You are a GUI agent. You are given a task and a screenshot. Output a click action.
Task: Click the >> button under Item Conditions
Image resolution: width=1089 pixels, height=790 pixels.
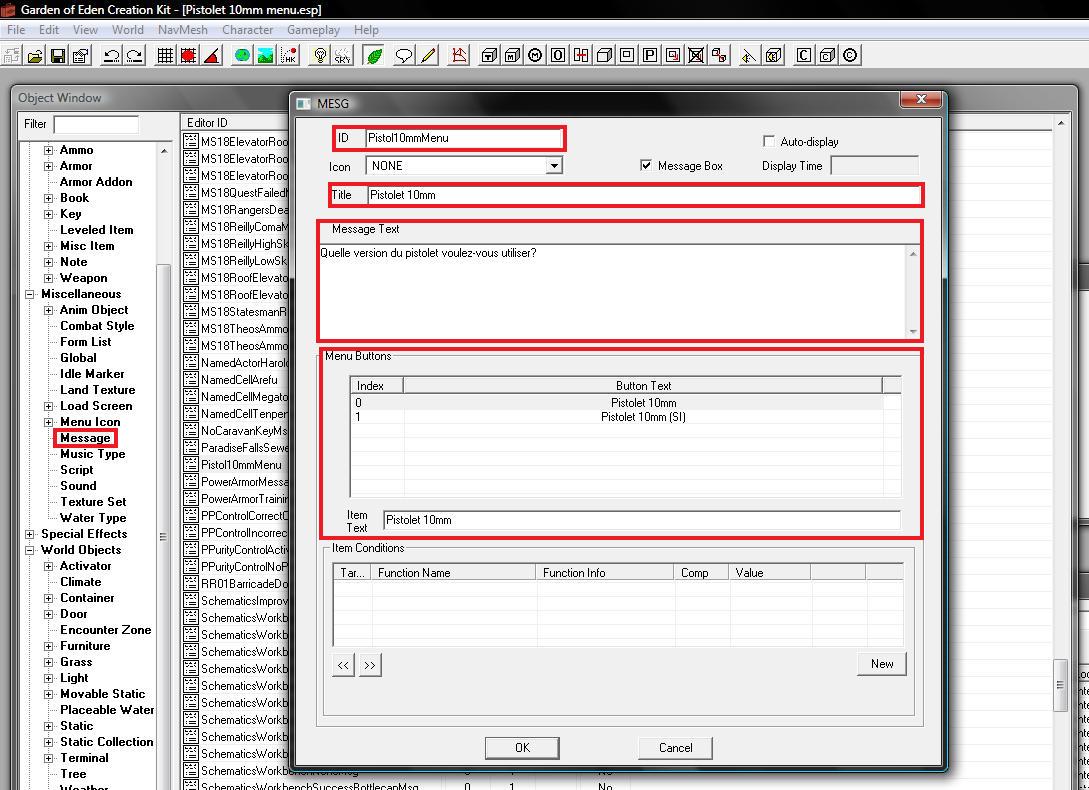(x=369, y=665)
